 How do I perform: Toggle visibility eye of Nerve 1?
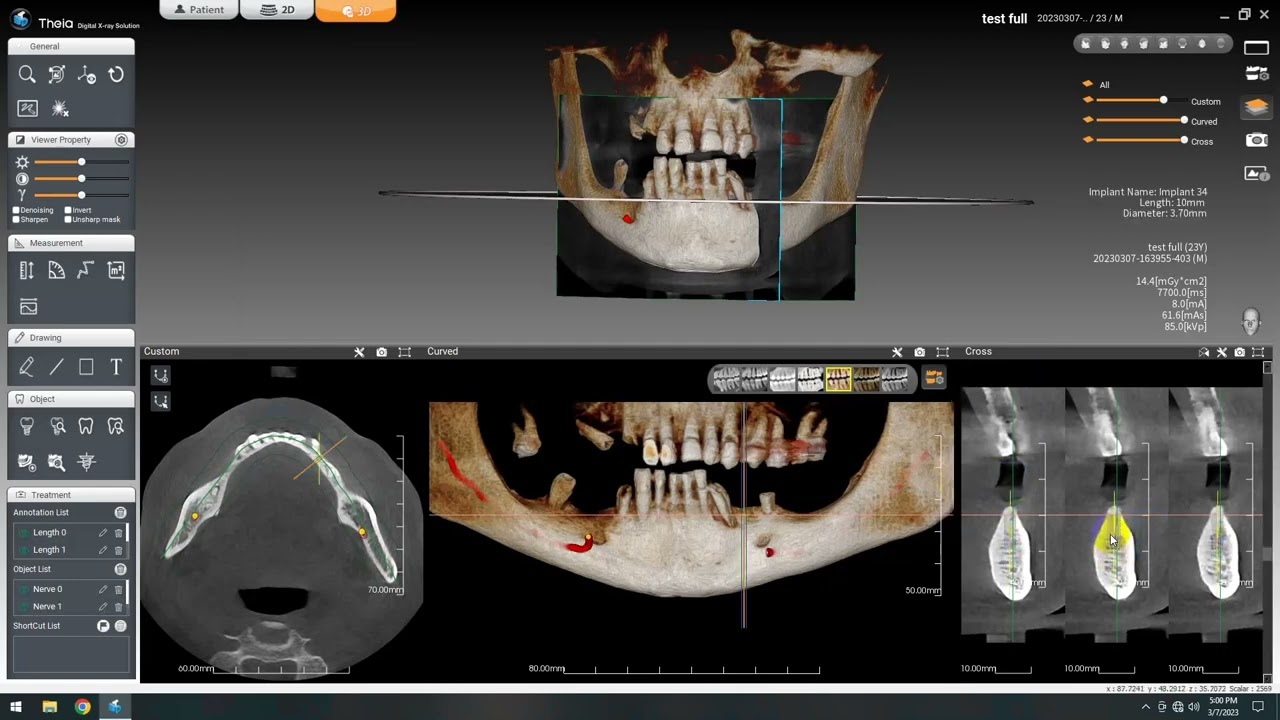pos(24,607)
